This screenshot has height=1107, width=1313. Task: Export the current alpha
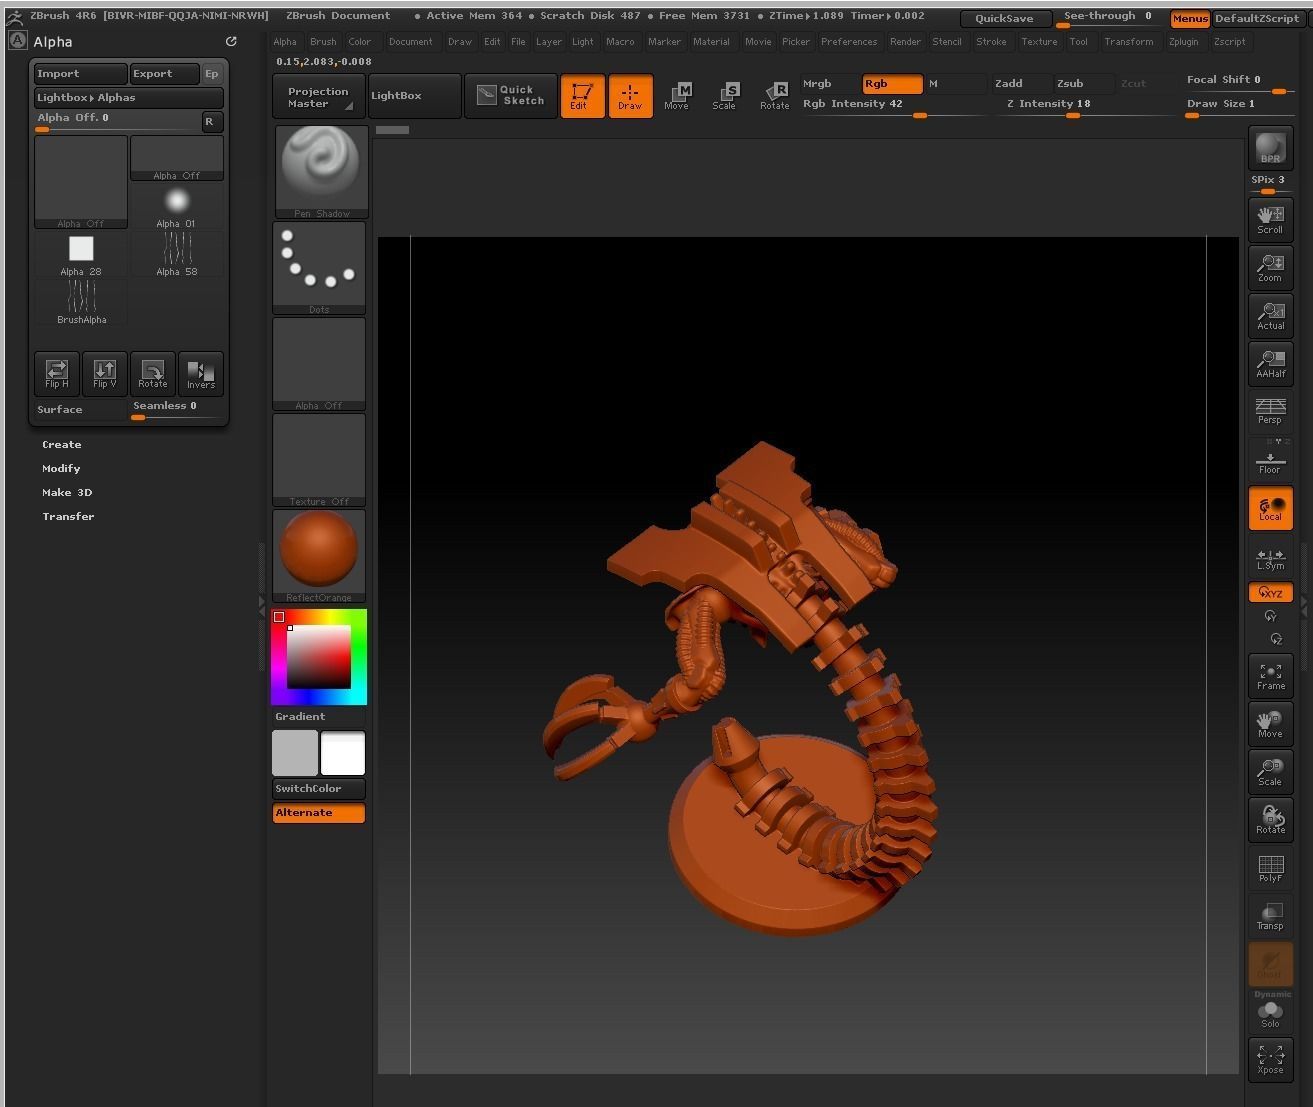pos(165,74)
